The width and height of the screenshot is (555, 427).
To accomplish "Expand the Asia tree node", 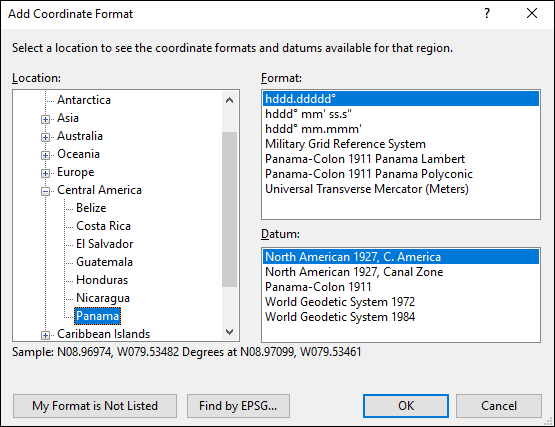I will [45, 119].
